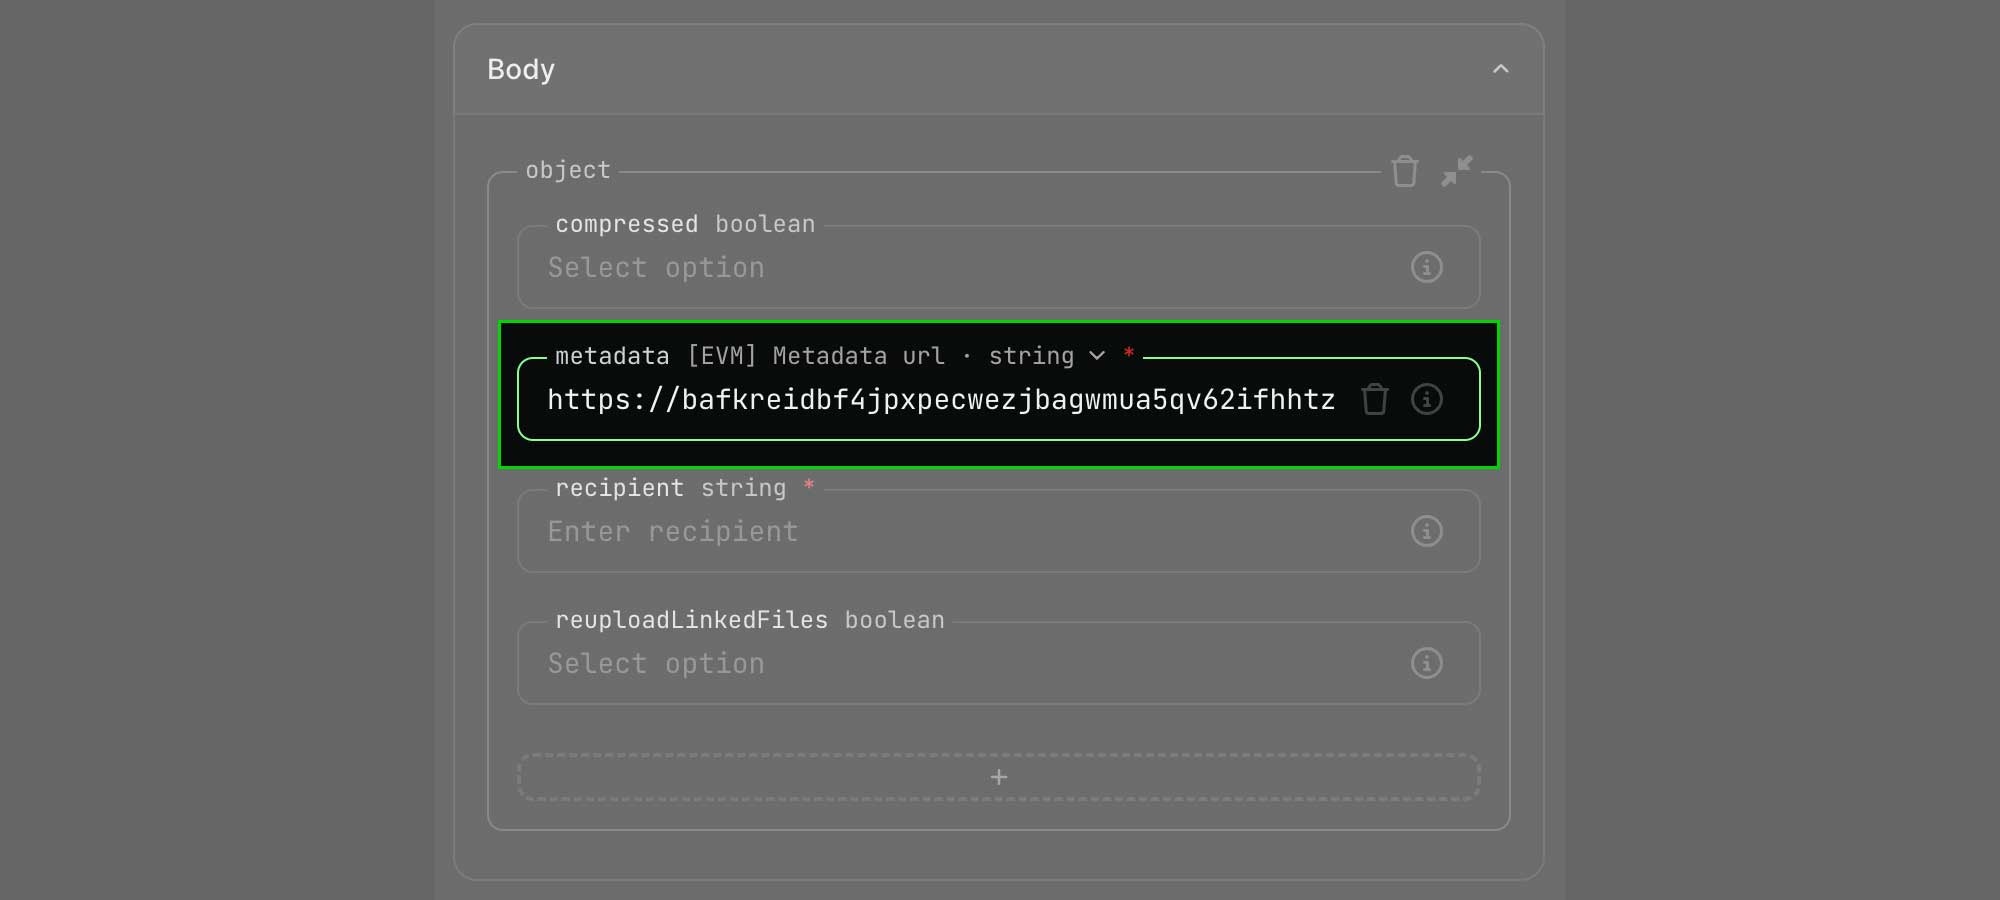View the metadata field info icon
Viewport: 2000px width, 900px height.
point(1427,399)
